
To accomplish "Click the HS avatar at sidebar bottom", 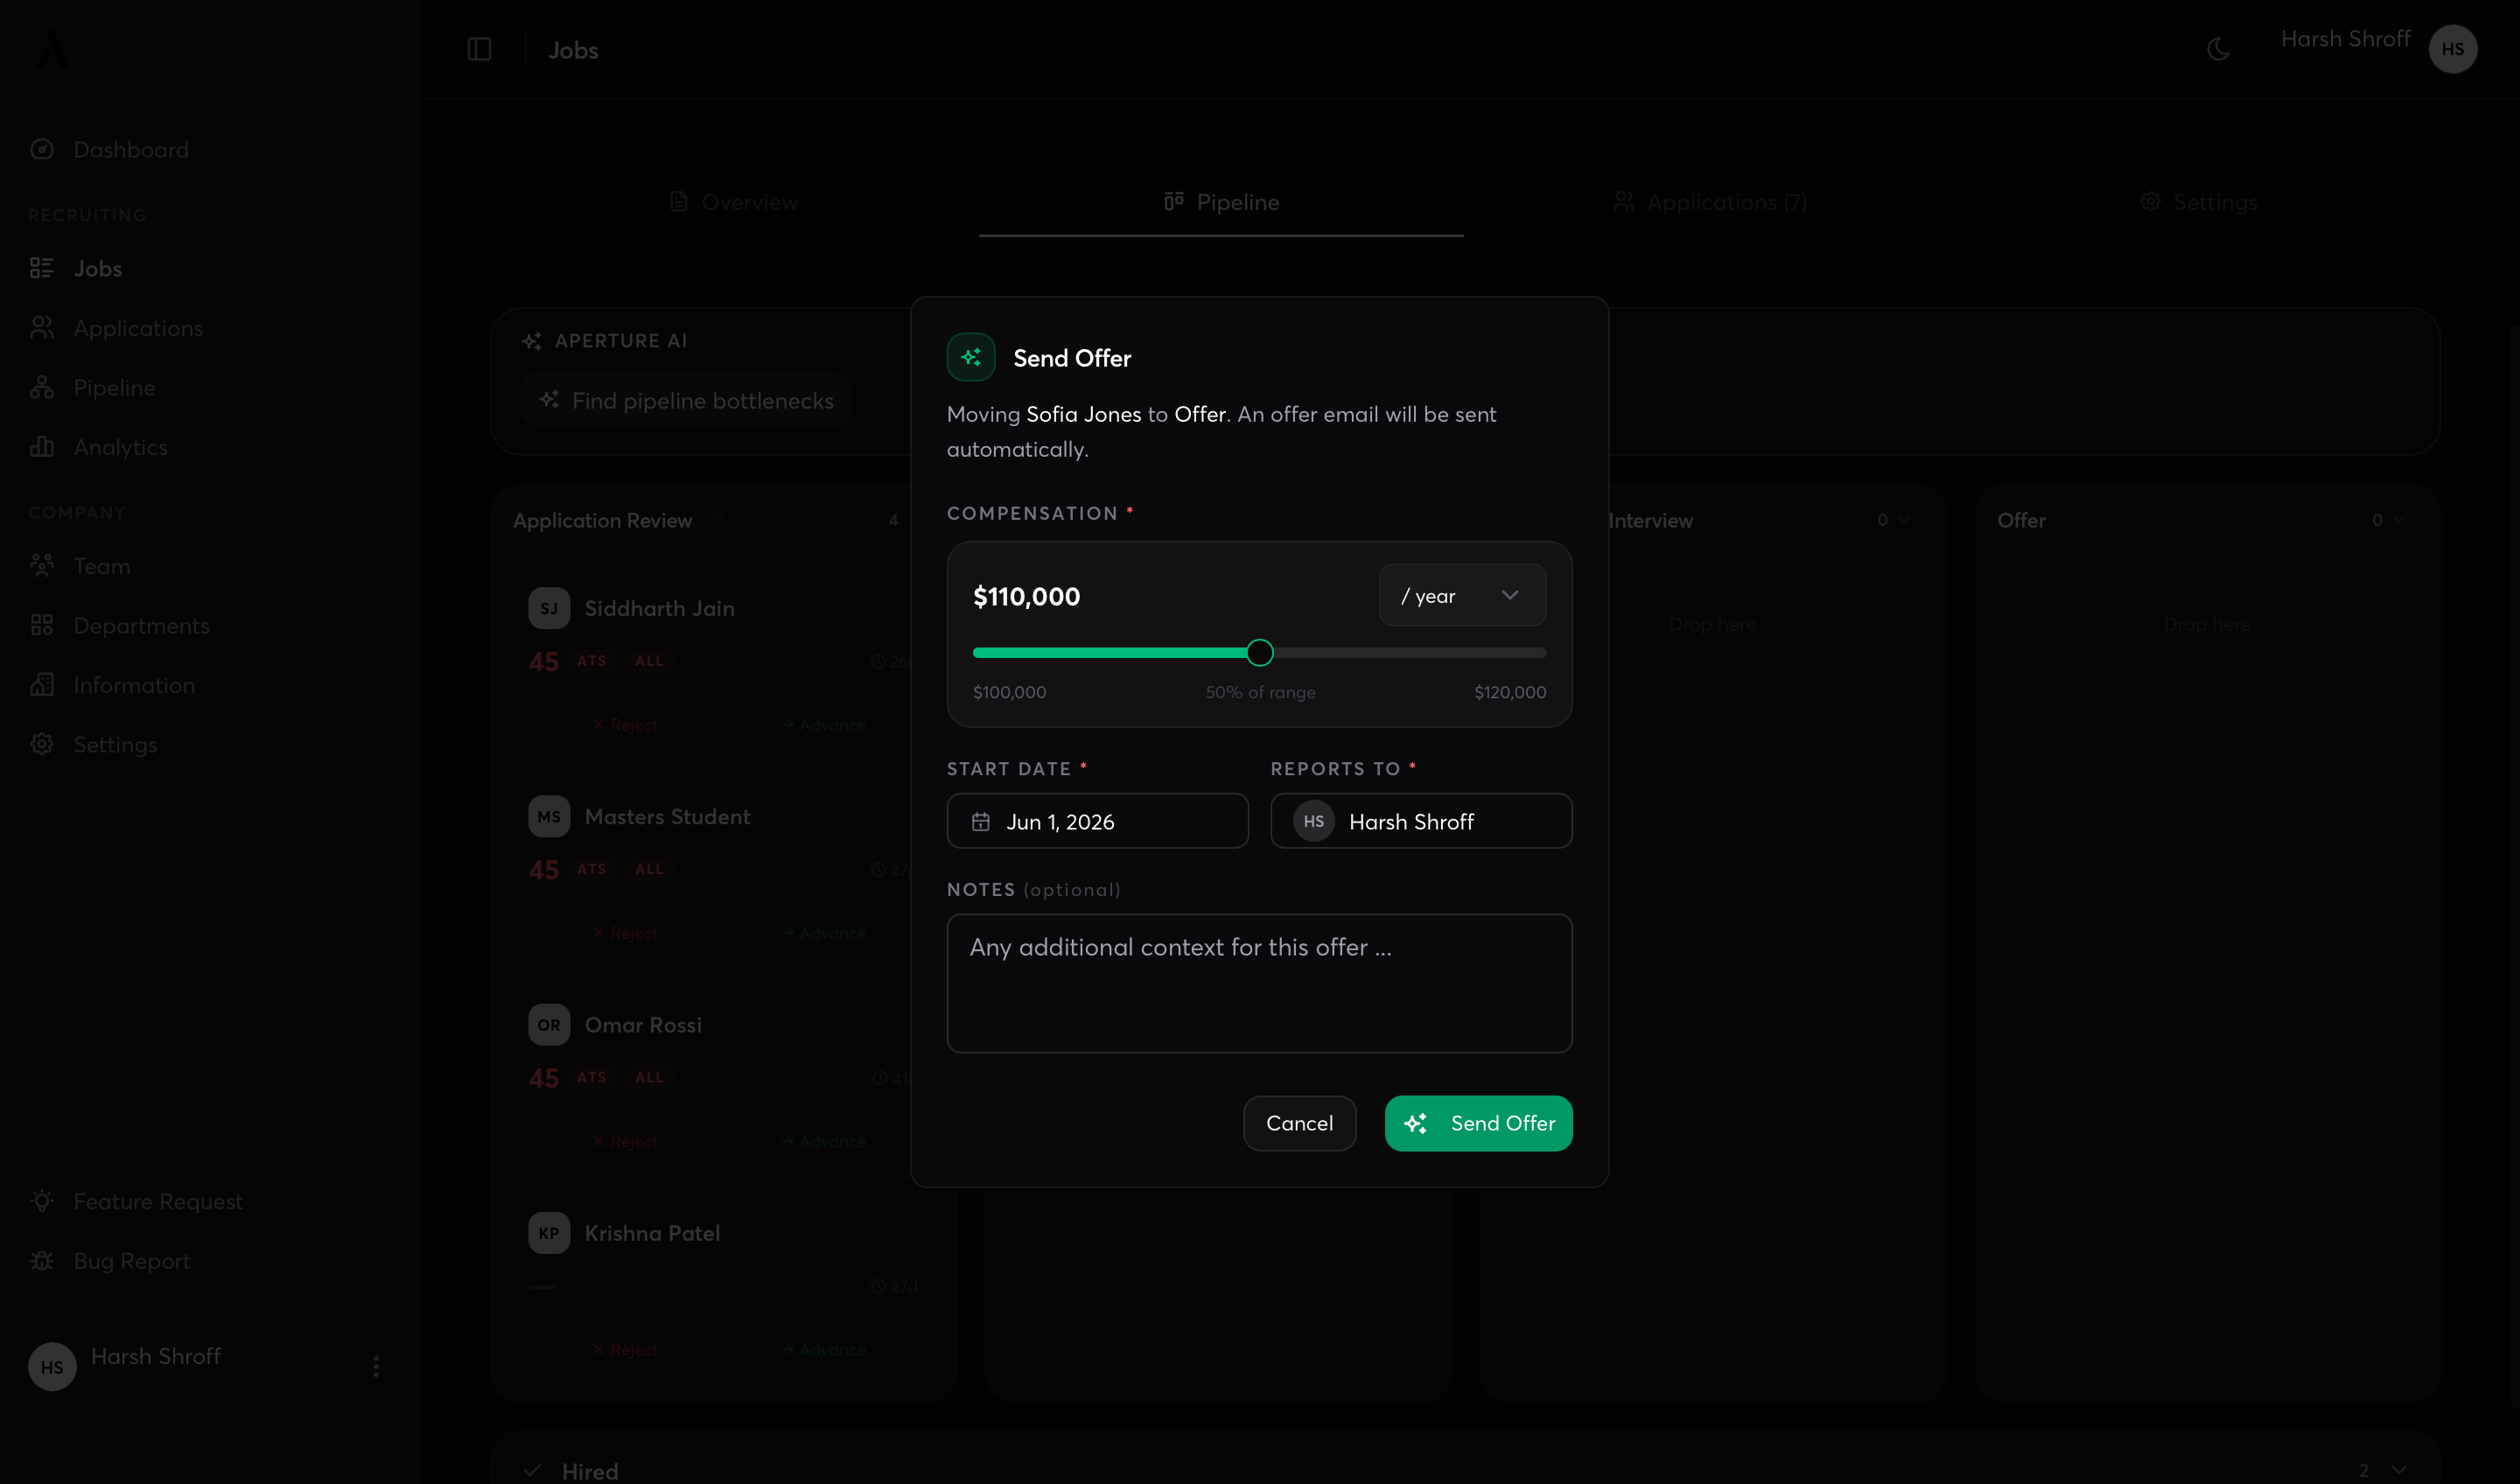I will (x=52, y=1367).
